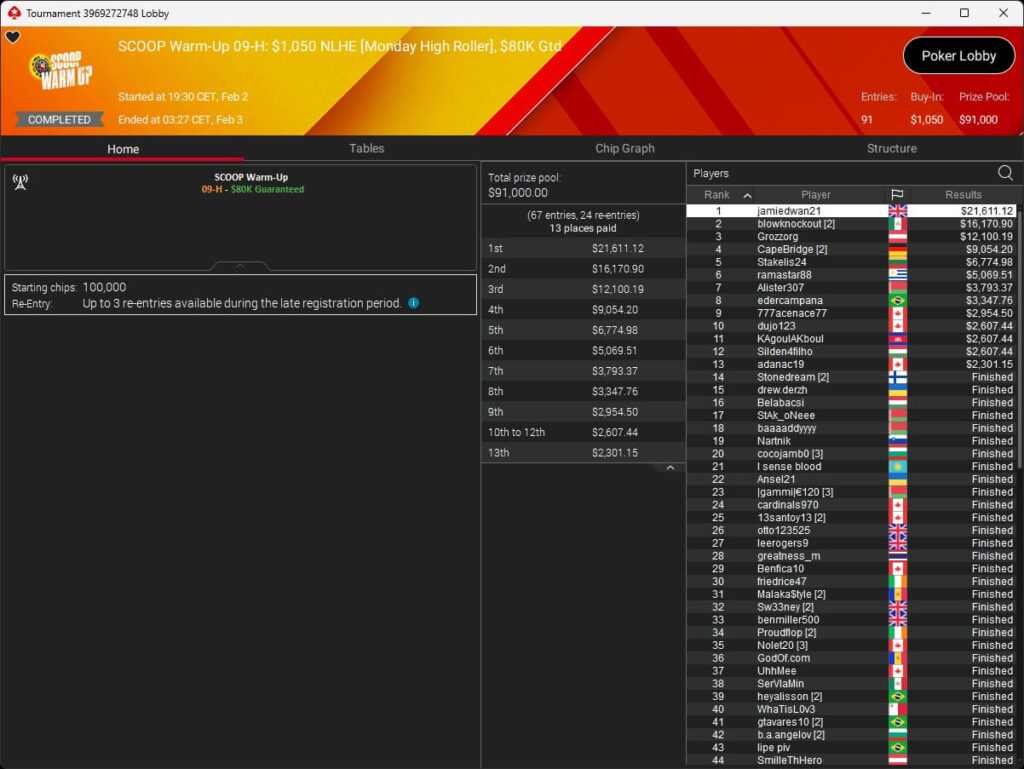Viewport: 1024px width, 769px height.
Task: Click the Re-Entry info icon
Action: click(x=414, y=303)
